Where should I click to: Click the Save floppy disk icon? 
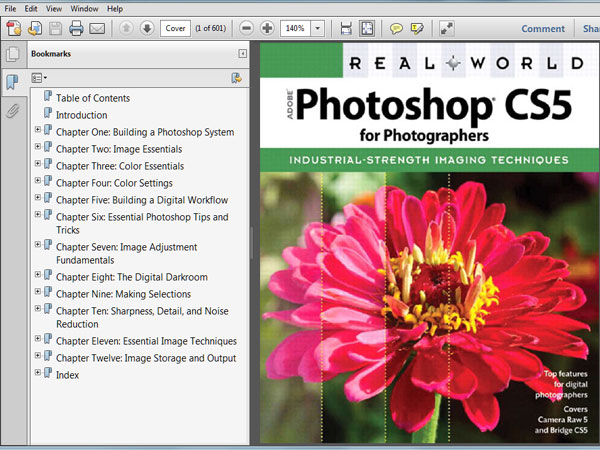click(x=55, y=29)
